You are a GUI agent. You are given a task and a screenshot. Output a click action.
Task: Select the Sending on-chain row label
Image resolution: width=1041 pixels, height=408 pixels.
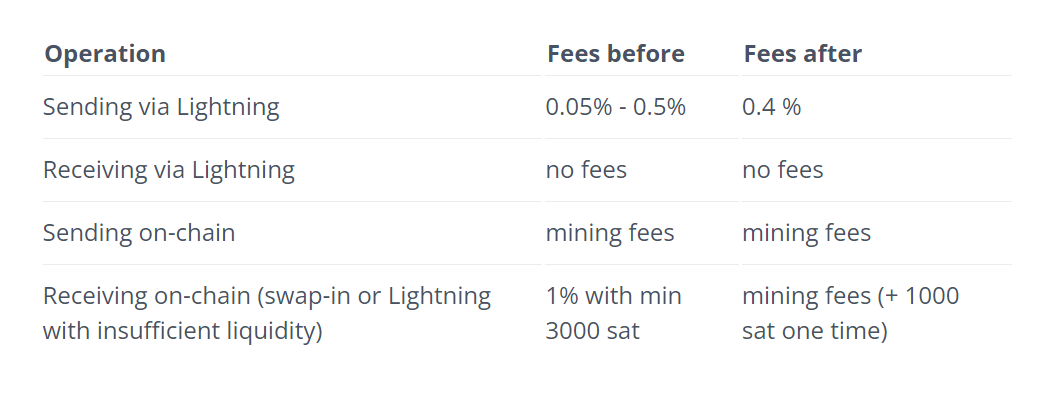139,233
